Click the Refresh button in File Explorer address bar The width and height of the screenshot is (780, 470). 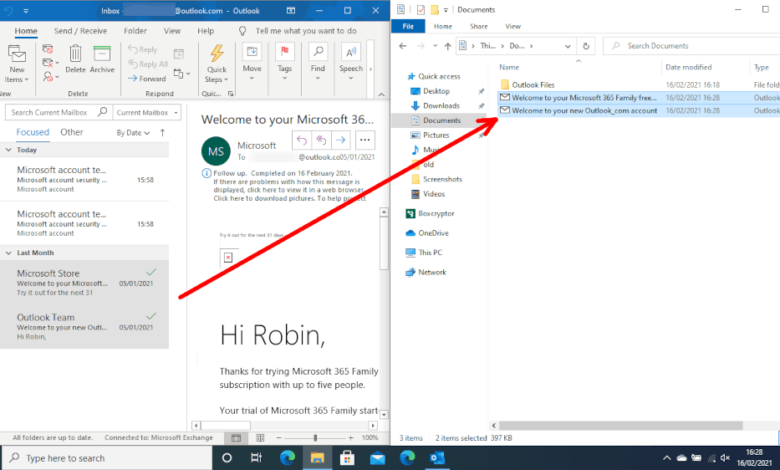pos(586,46)
